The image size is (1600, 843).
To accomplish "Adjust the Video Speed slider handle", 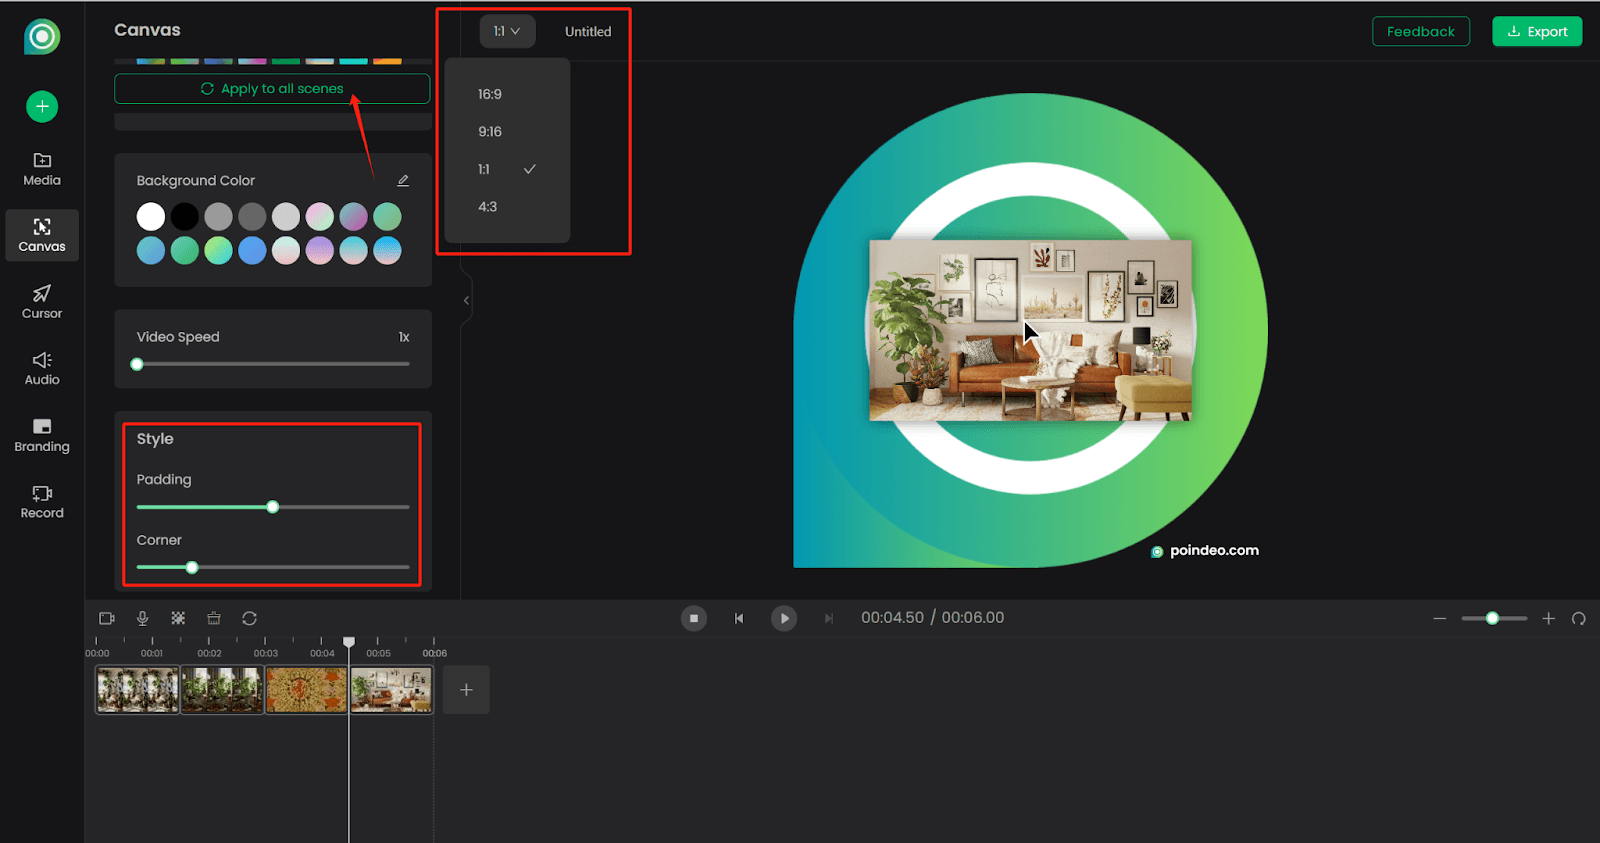I will tap(137, 364).
